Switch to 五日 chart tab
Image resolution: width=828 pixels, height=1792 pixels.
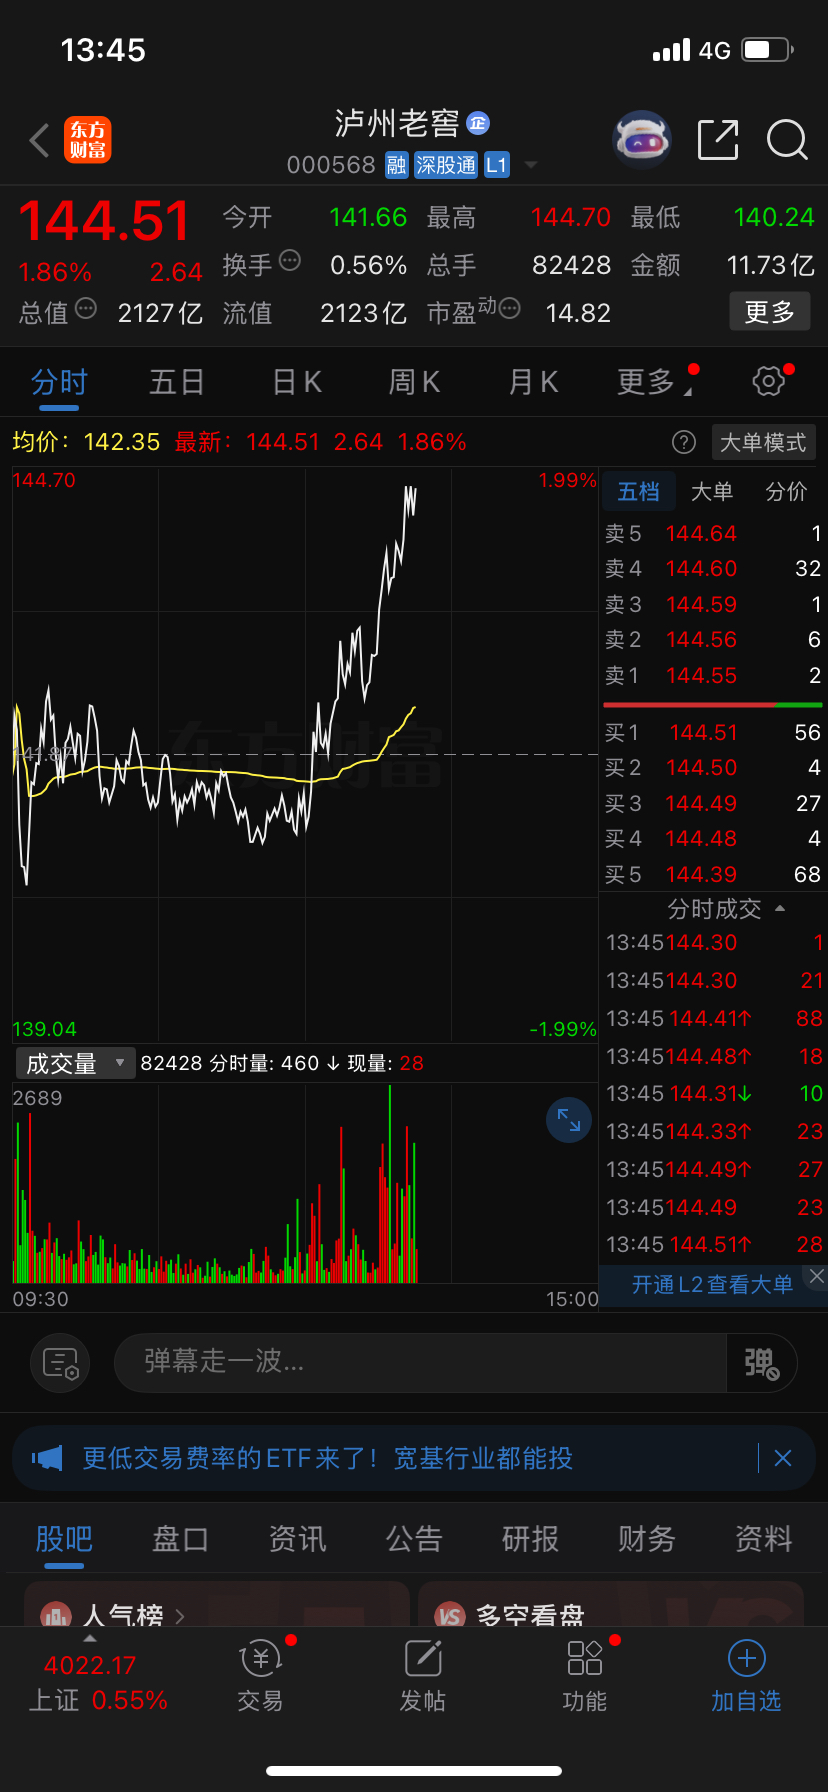(177, 382)
